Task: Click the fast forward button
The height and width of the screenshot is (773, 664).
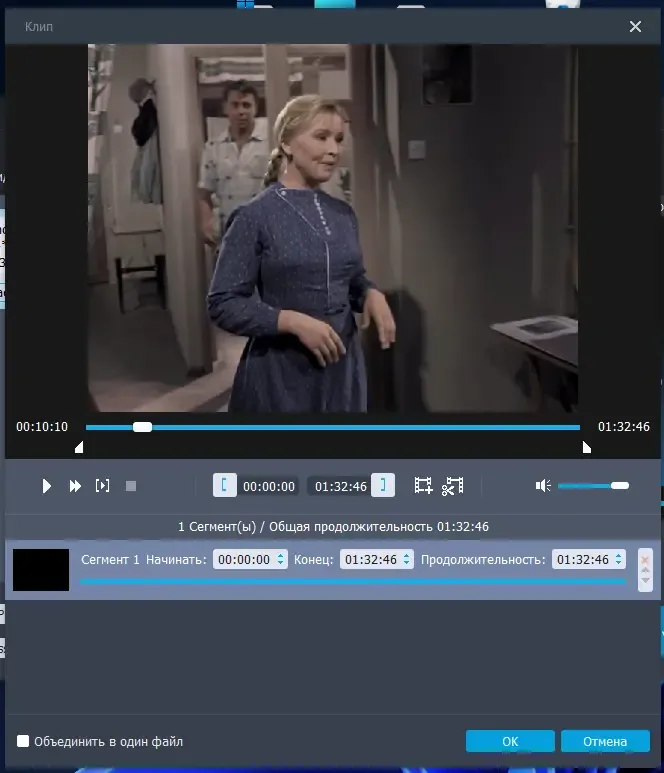Action: pyautogui.click(x=75, y=486)
